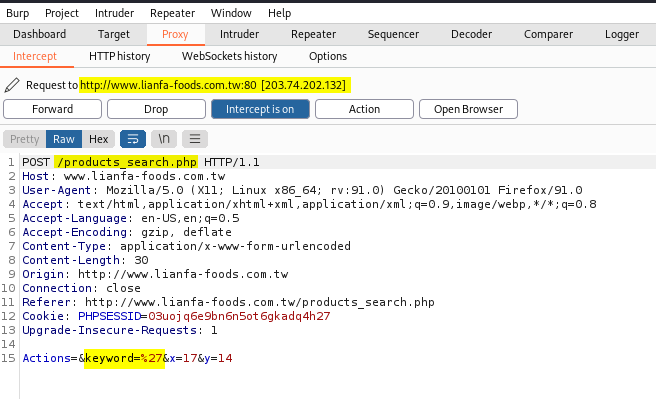
Task: Toggle the \n non-printable characters button
Action: (164, 139)
